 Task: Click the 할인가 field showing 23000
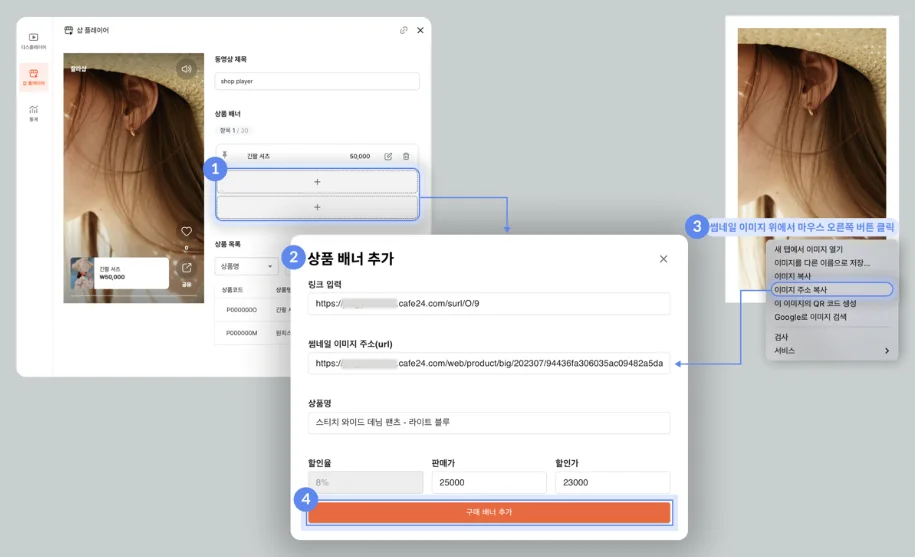(x=613, y=482)
